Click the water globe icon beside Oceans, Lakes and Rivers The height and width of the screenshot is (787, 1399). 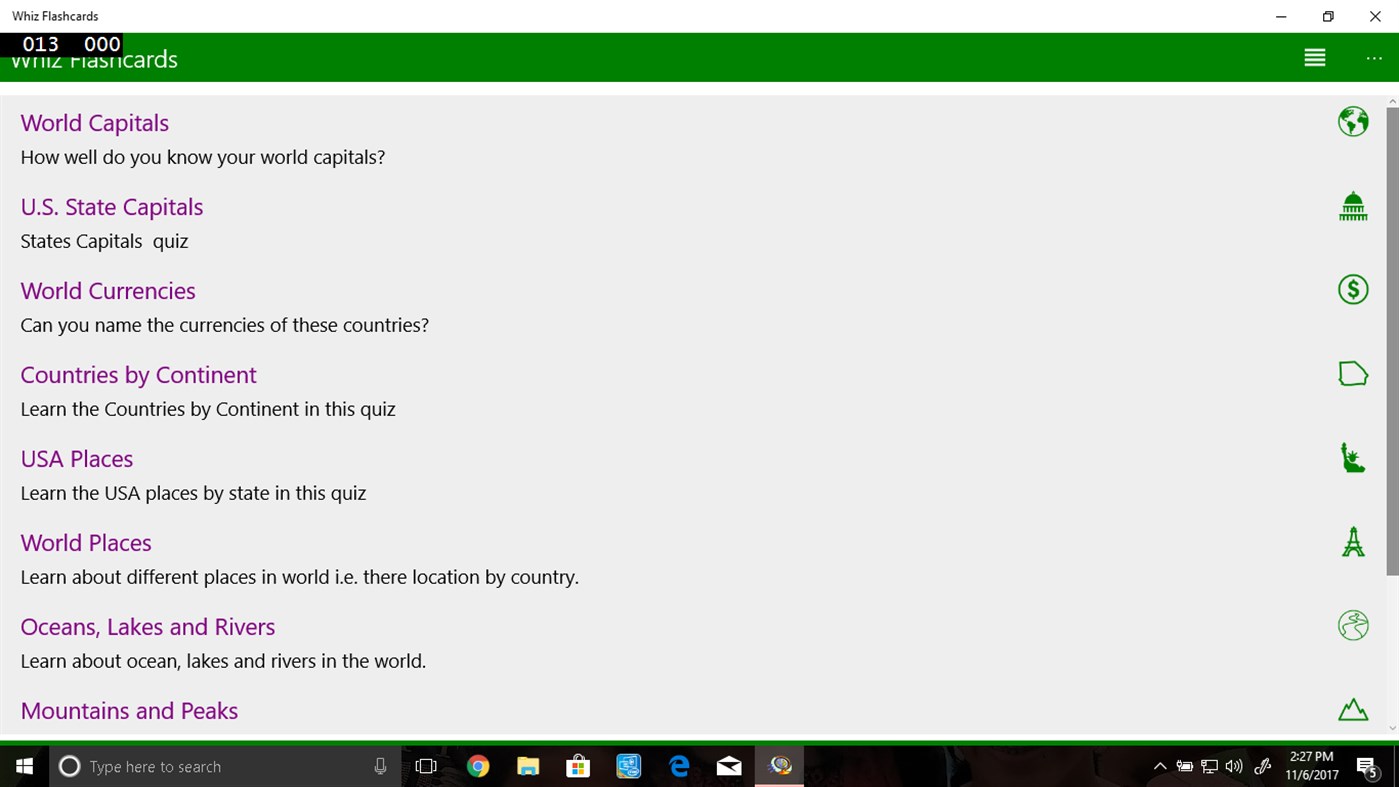[x=1352, y=625]
